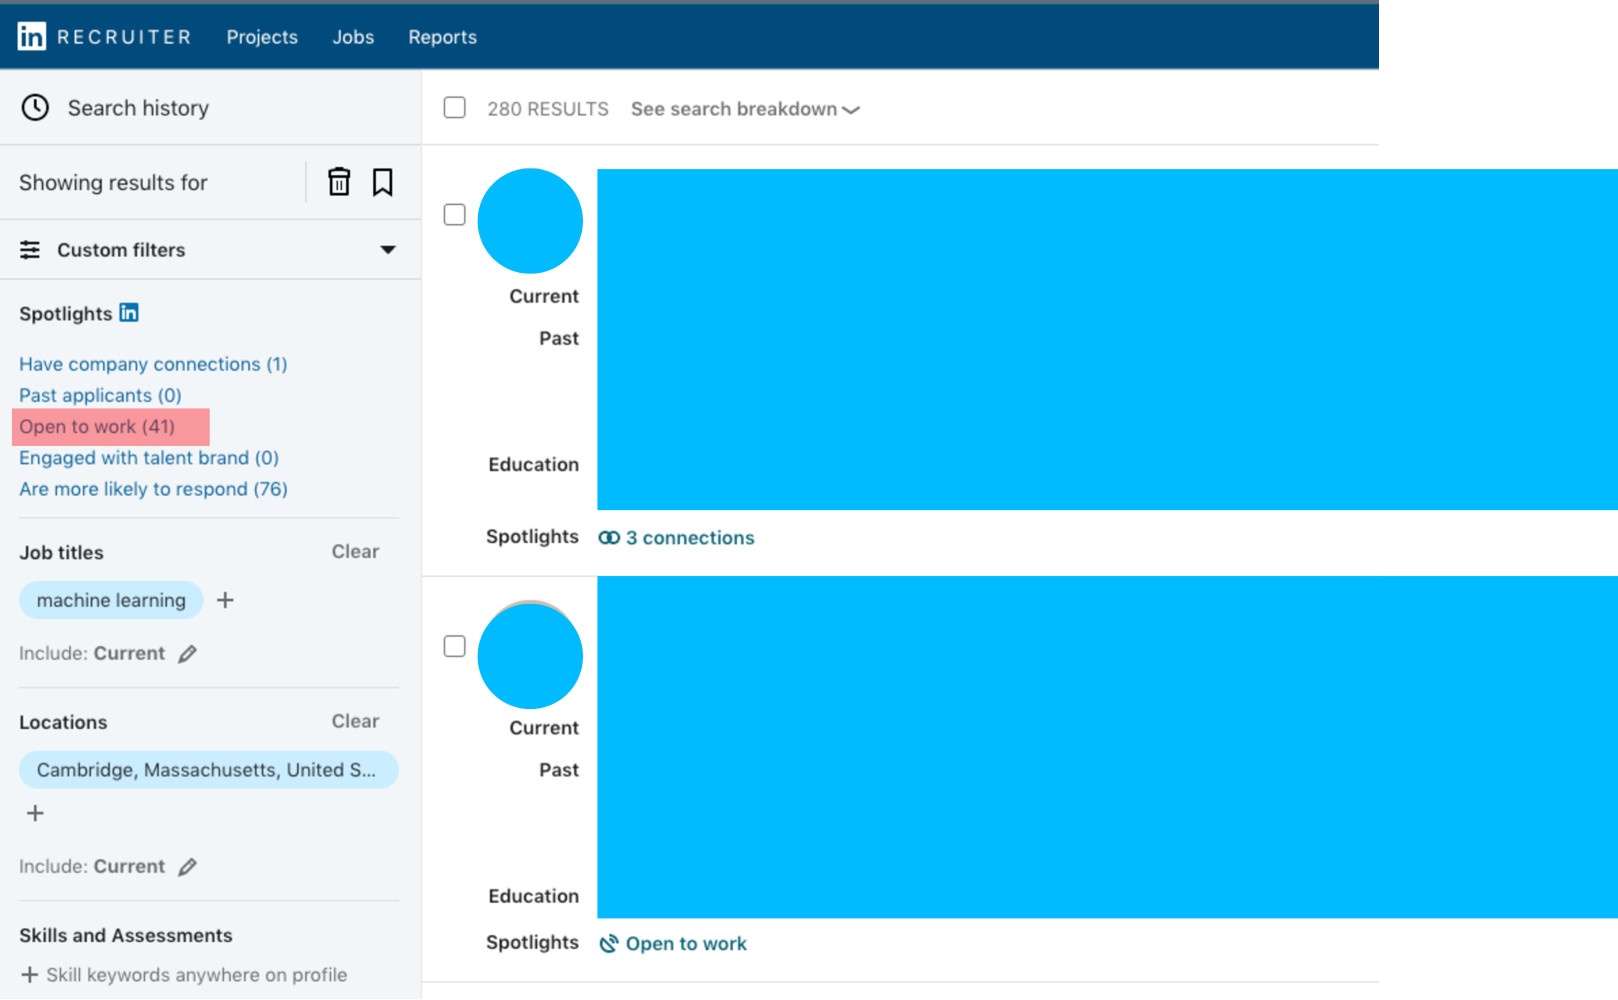This screenshot has width=1618, height=1000.
Task: Add another job title with the plus icon
Action: pos(226,600)
